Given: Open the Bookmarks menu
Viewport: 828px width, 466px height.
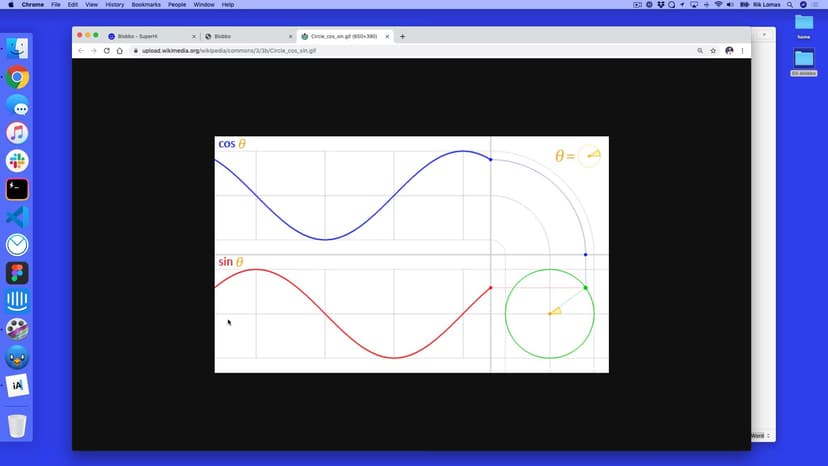Looking at the screenshot, I should 146,5.
